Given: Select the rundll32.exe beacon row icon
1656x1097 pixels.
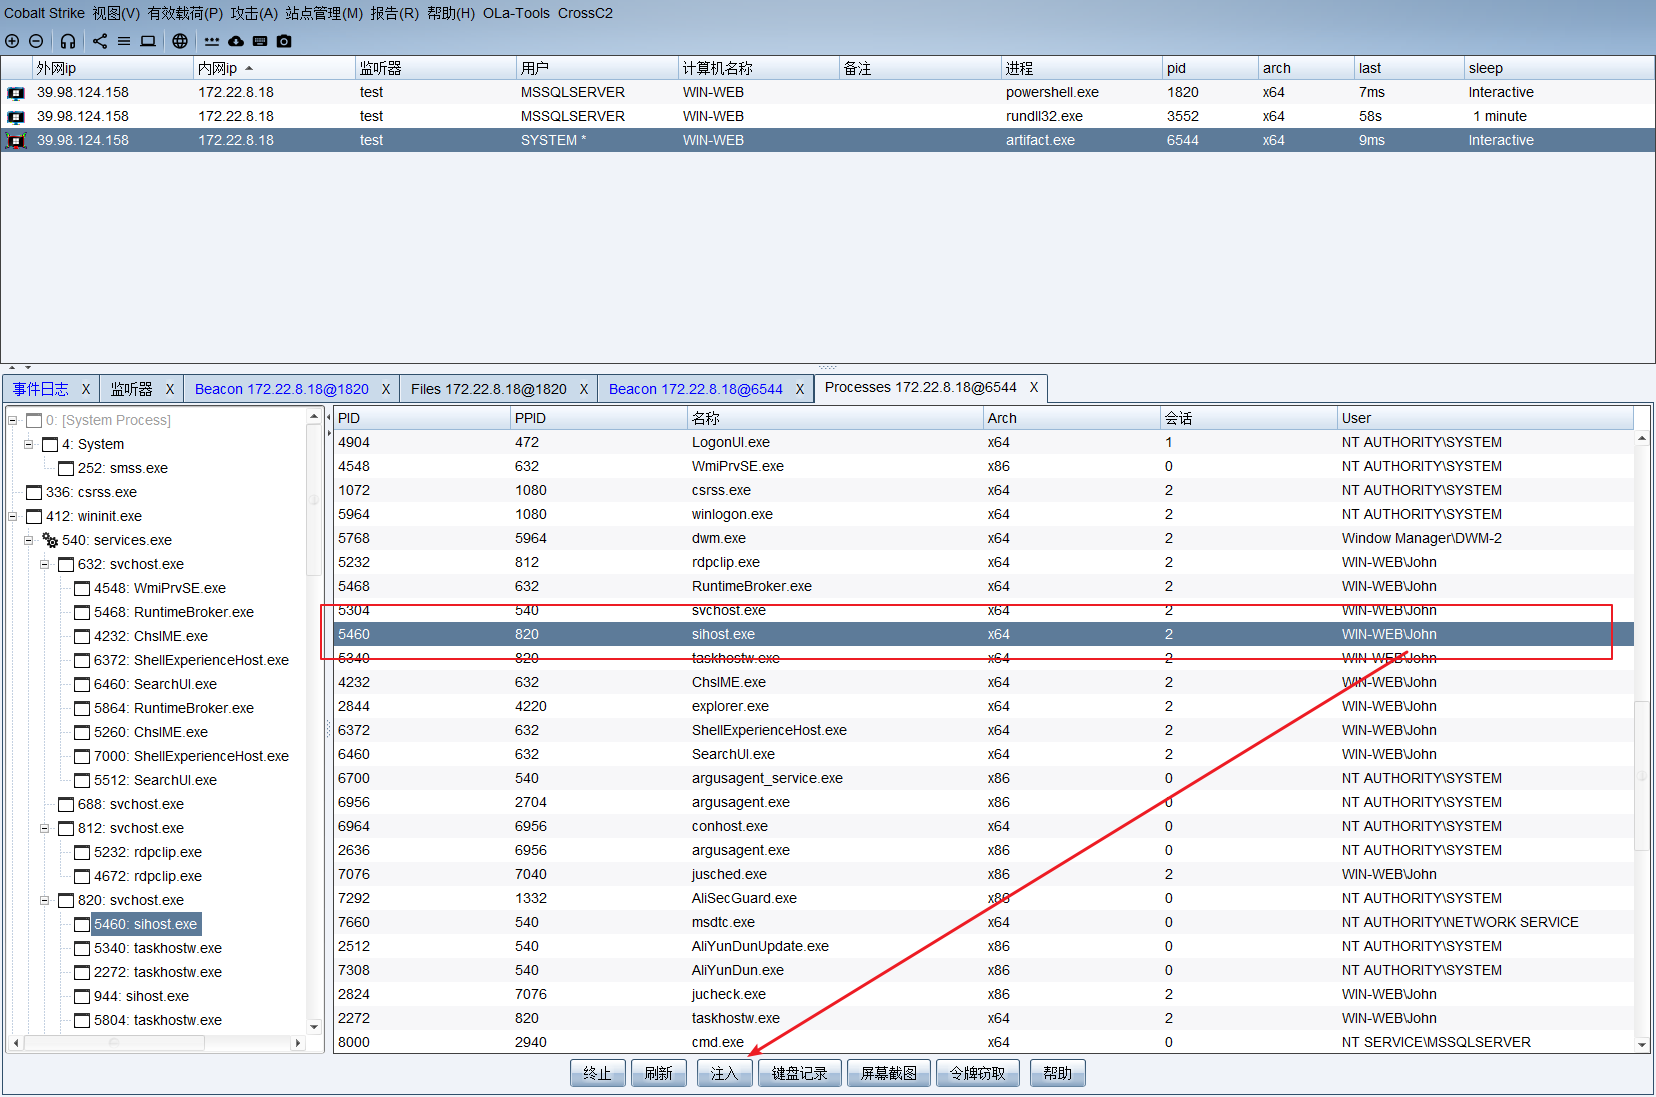Looking at the screenshot, I should pos(16,117).
